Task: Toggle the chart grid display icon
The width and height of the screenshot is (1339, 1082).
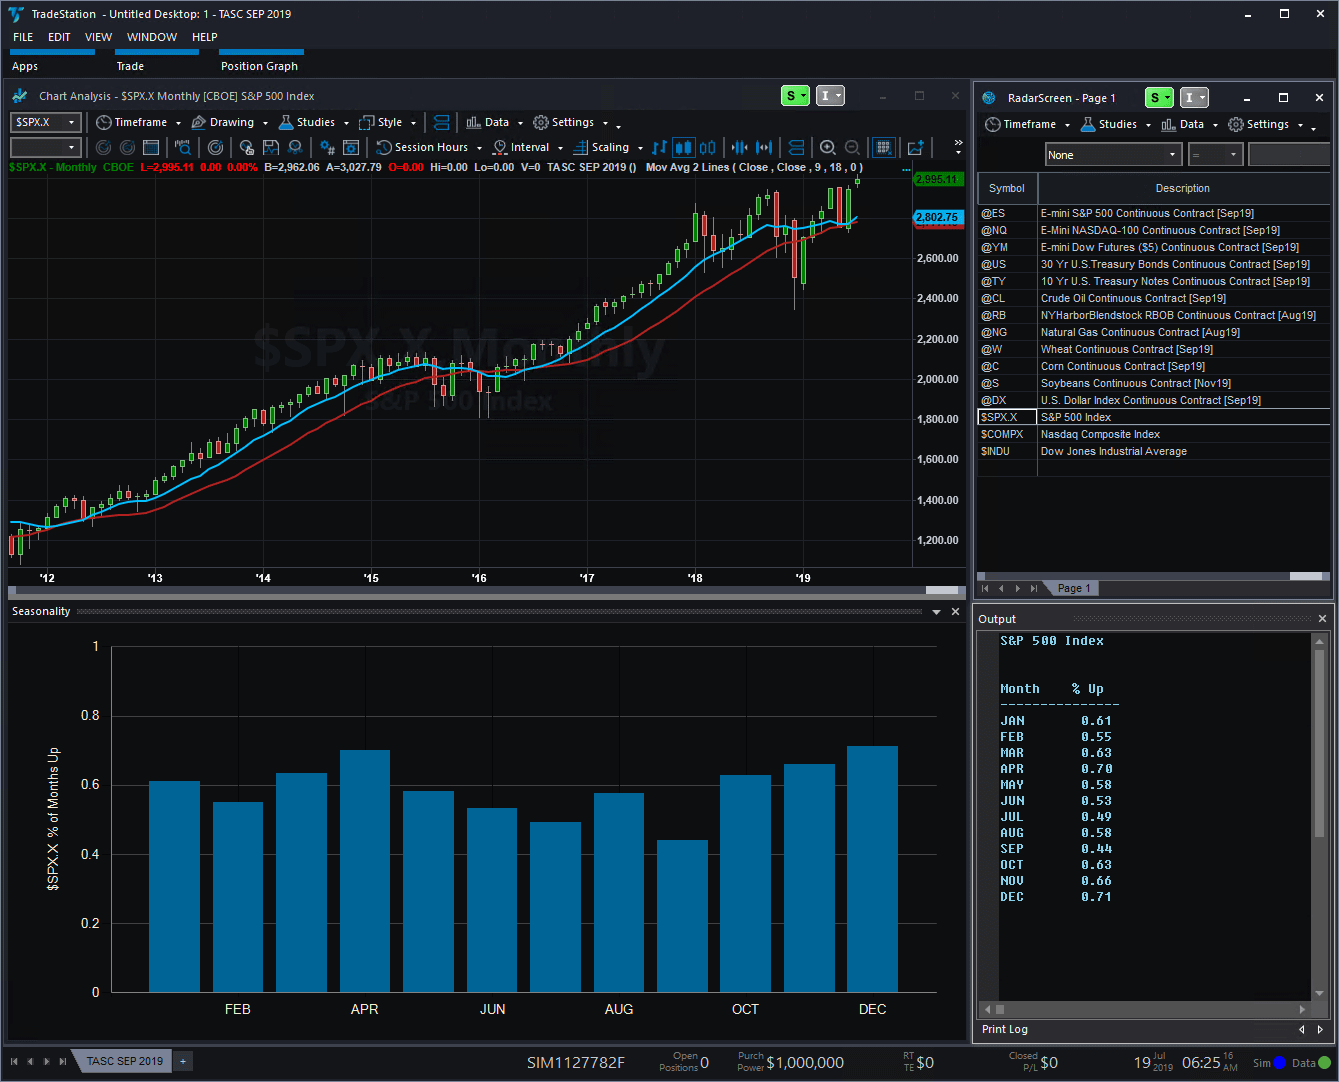Action: pos(883,147)
